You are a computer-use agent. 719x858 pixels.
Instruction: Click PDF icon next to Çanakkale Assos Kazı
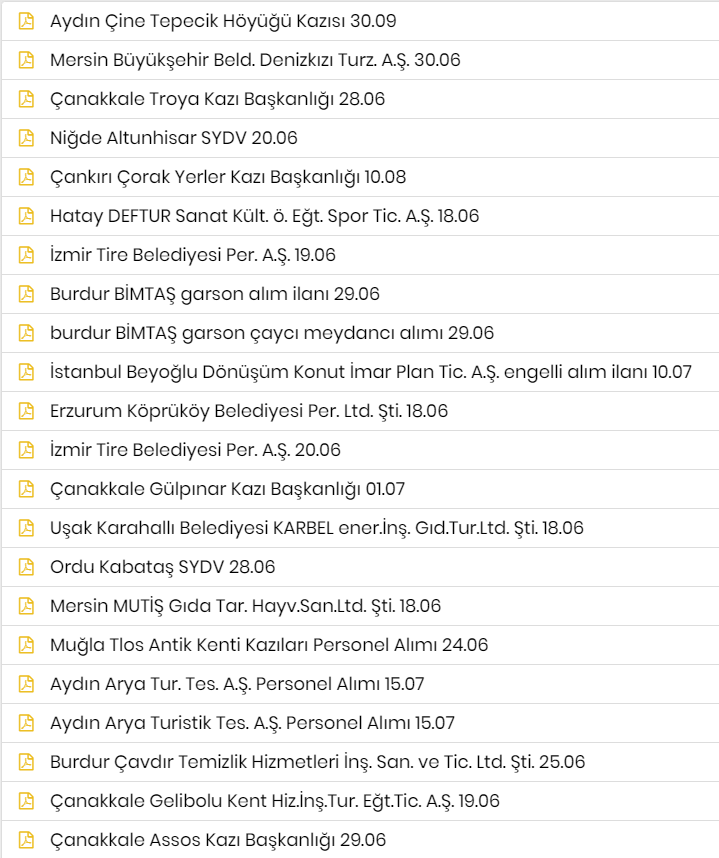click(26, 839)
